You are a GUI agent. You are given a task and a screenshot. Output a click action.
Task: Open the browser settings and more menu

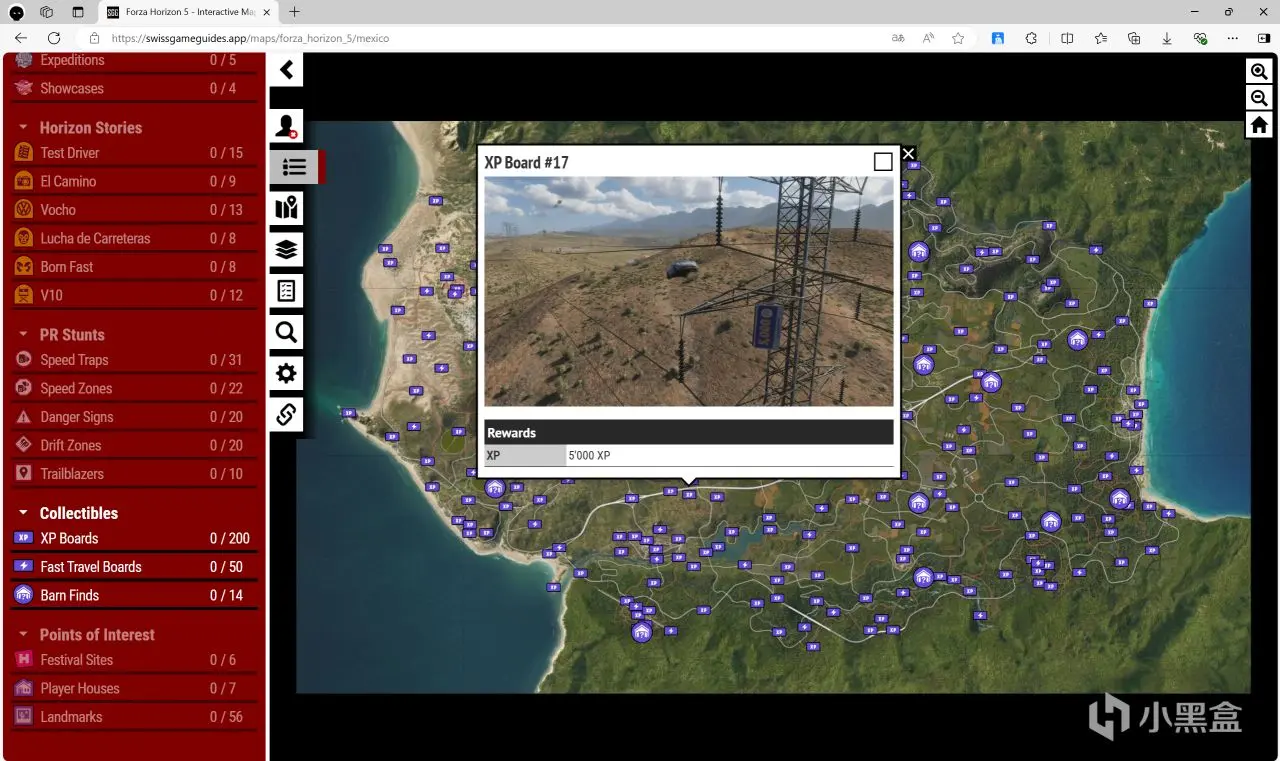coord(1233,38)
